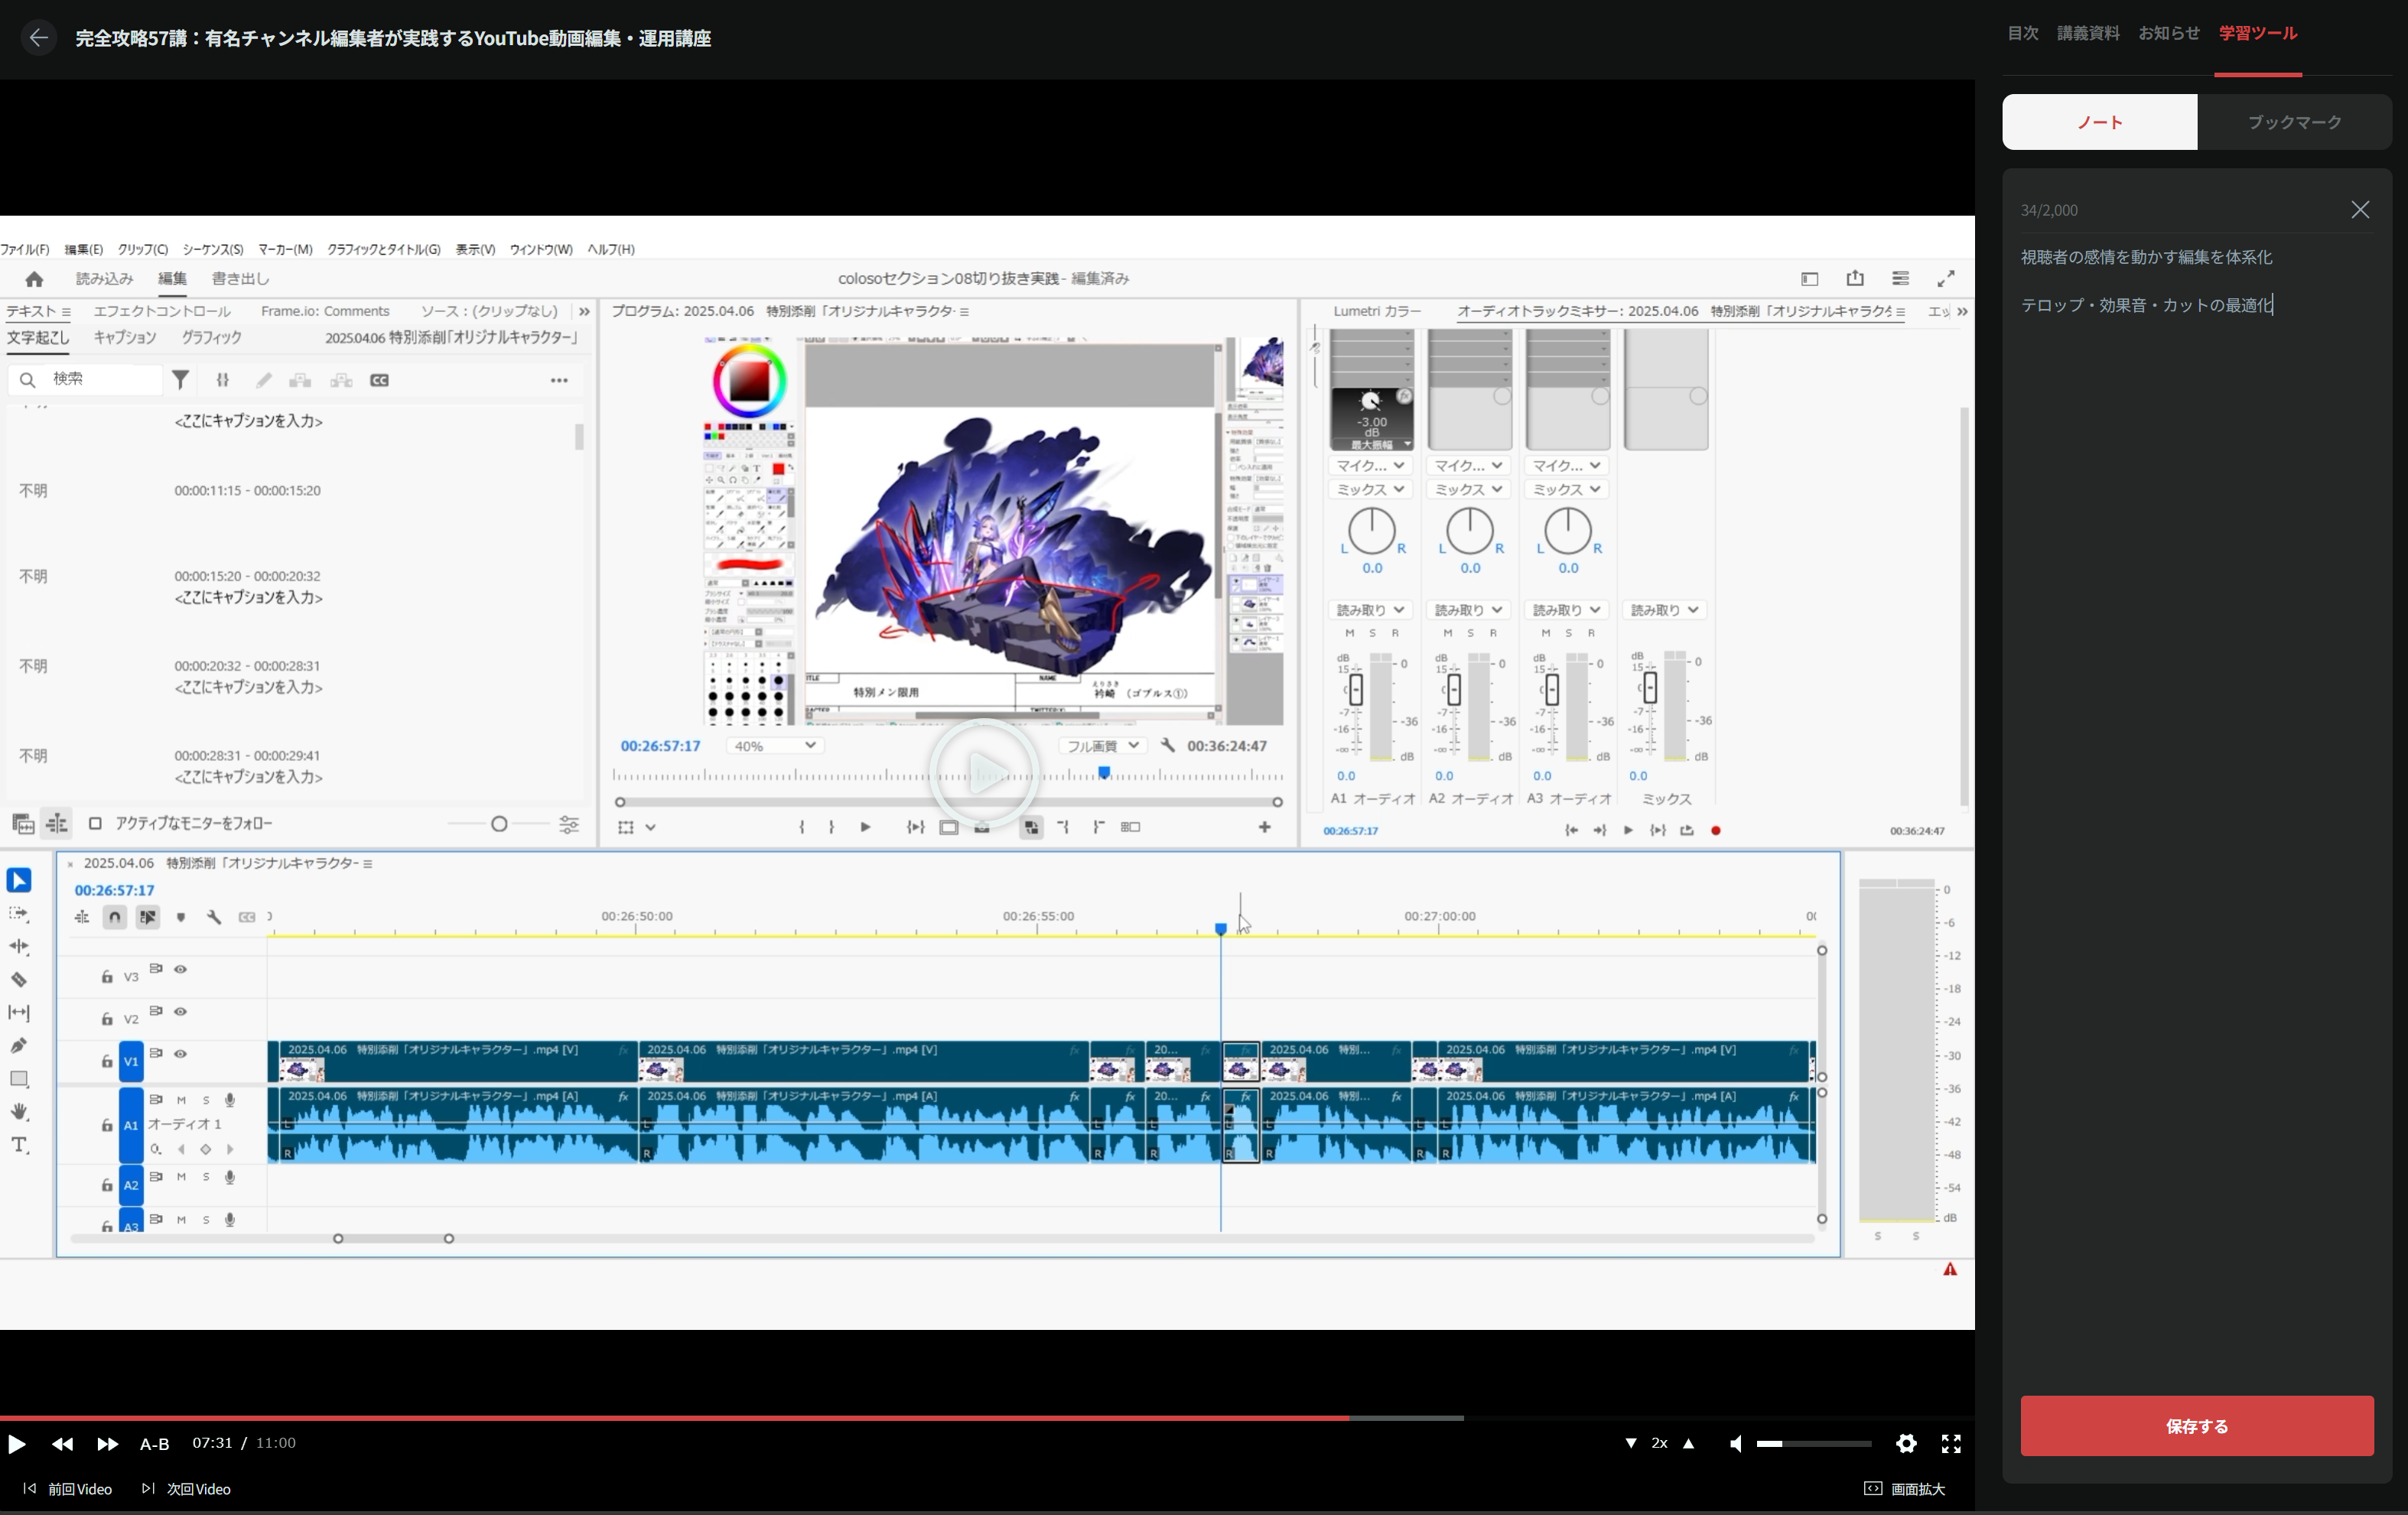This screenshot has width=2408, height=1515.
Task: Decrease playback speed with down arrow
Action: [1631, 1443]
